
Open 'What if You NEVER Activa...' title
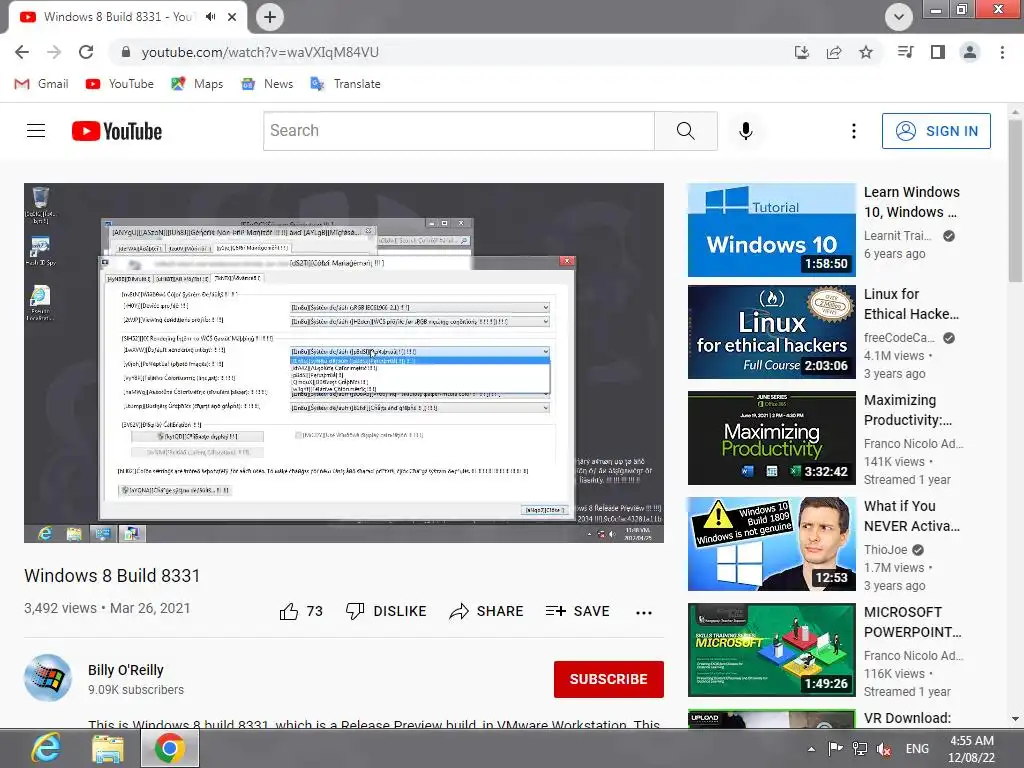coord(912,516)
